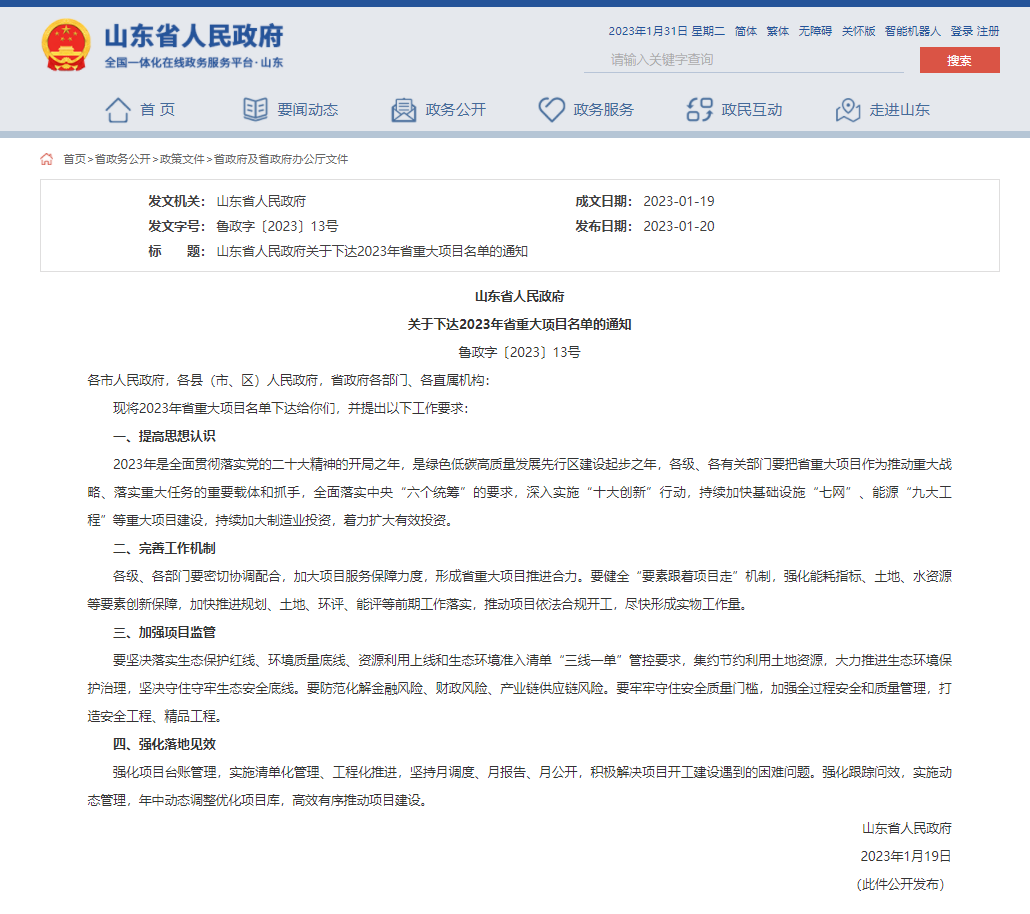The width and height of the screenshot is (1030, 914).
Task: Enable 无障碍 accessibility mode
Action: [815, 31]
